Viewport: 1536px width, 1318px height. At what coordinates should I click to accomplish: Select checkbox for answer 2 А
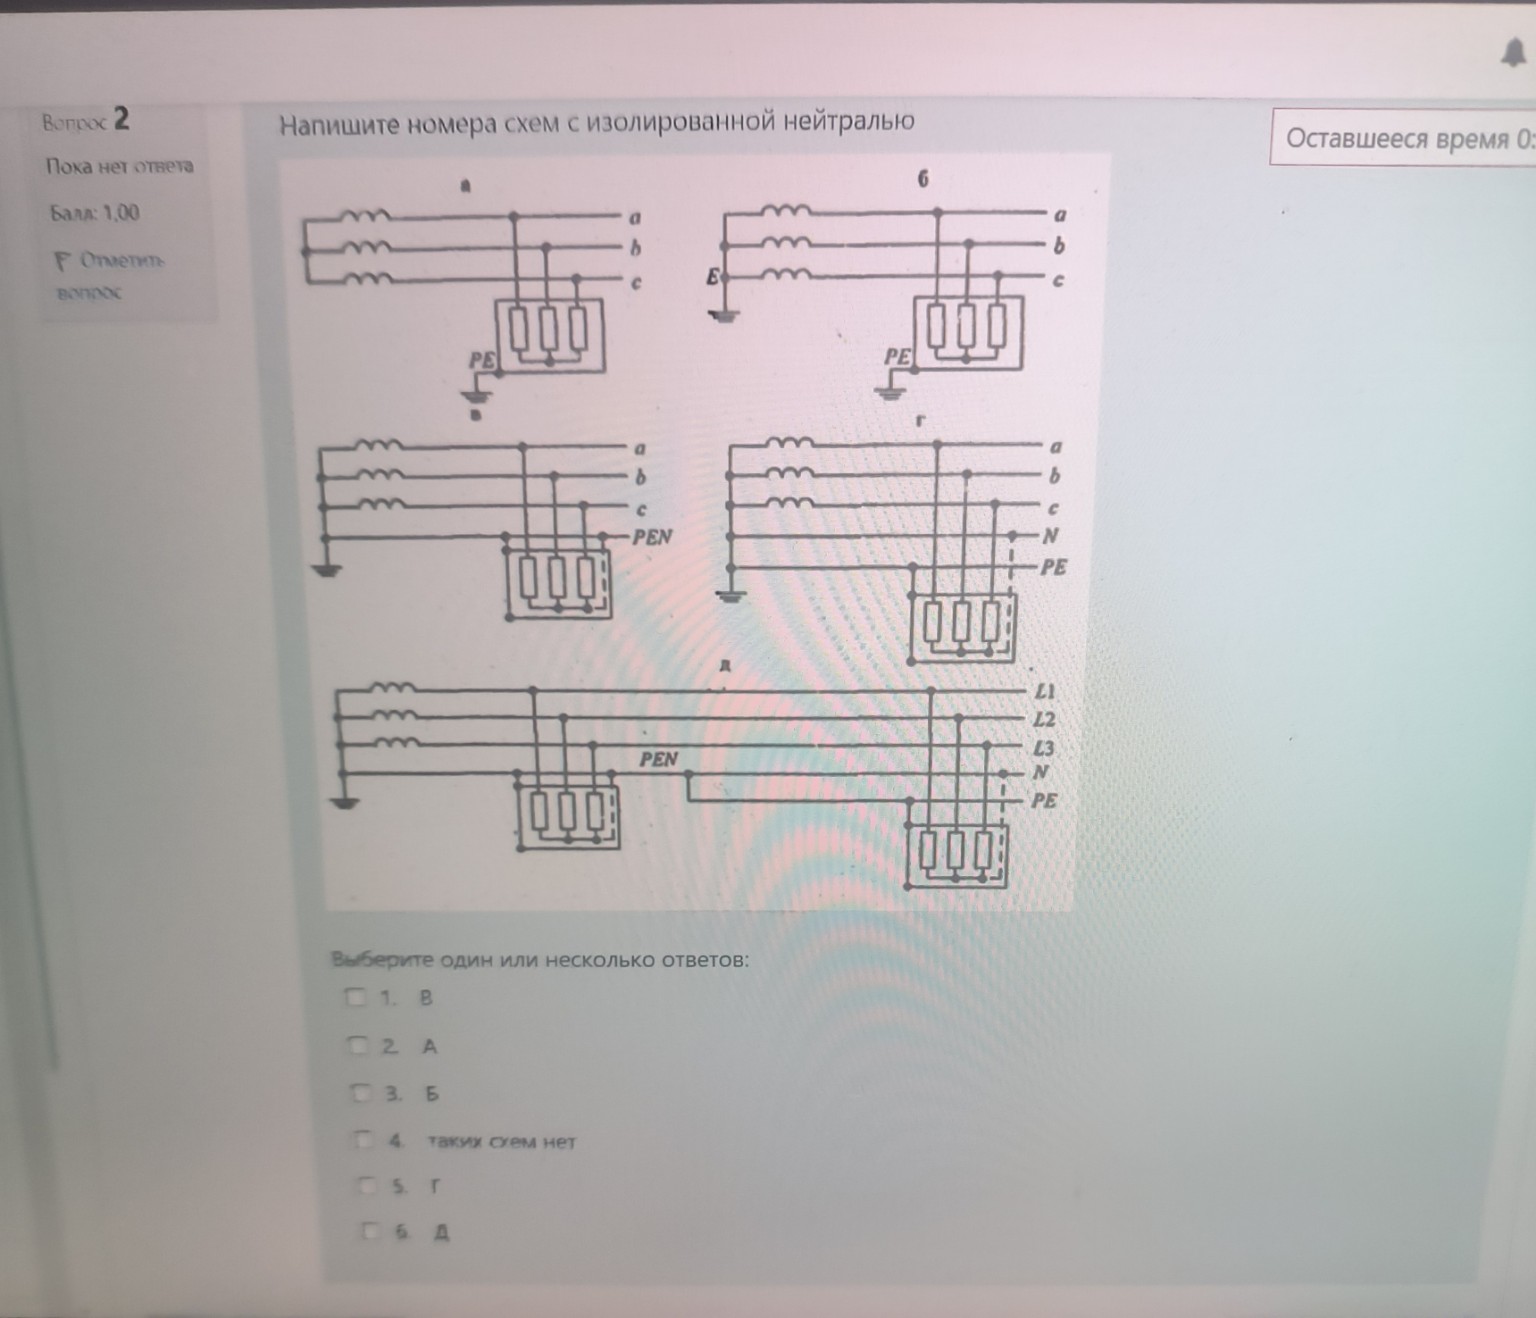358,1046
